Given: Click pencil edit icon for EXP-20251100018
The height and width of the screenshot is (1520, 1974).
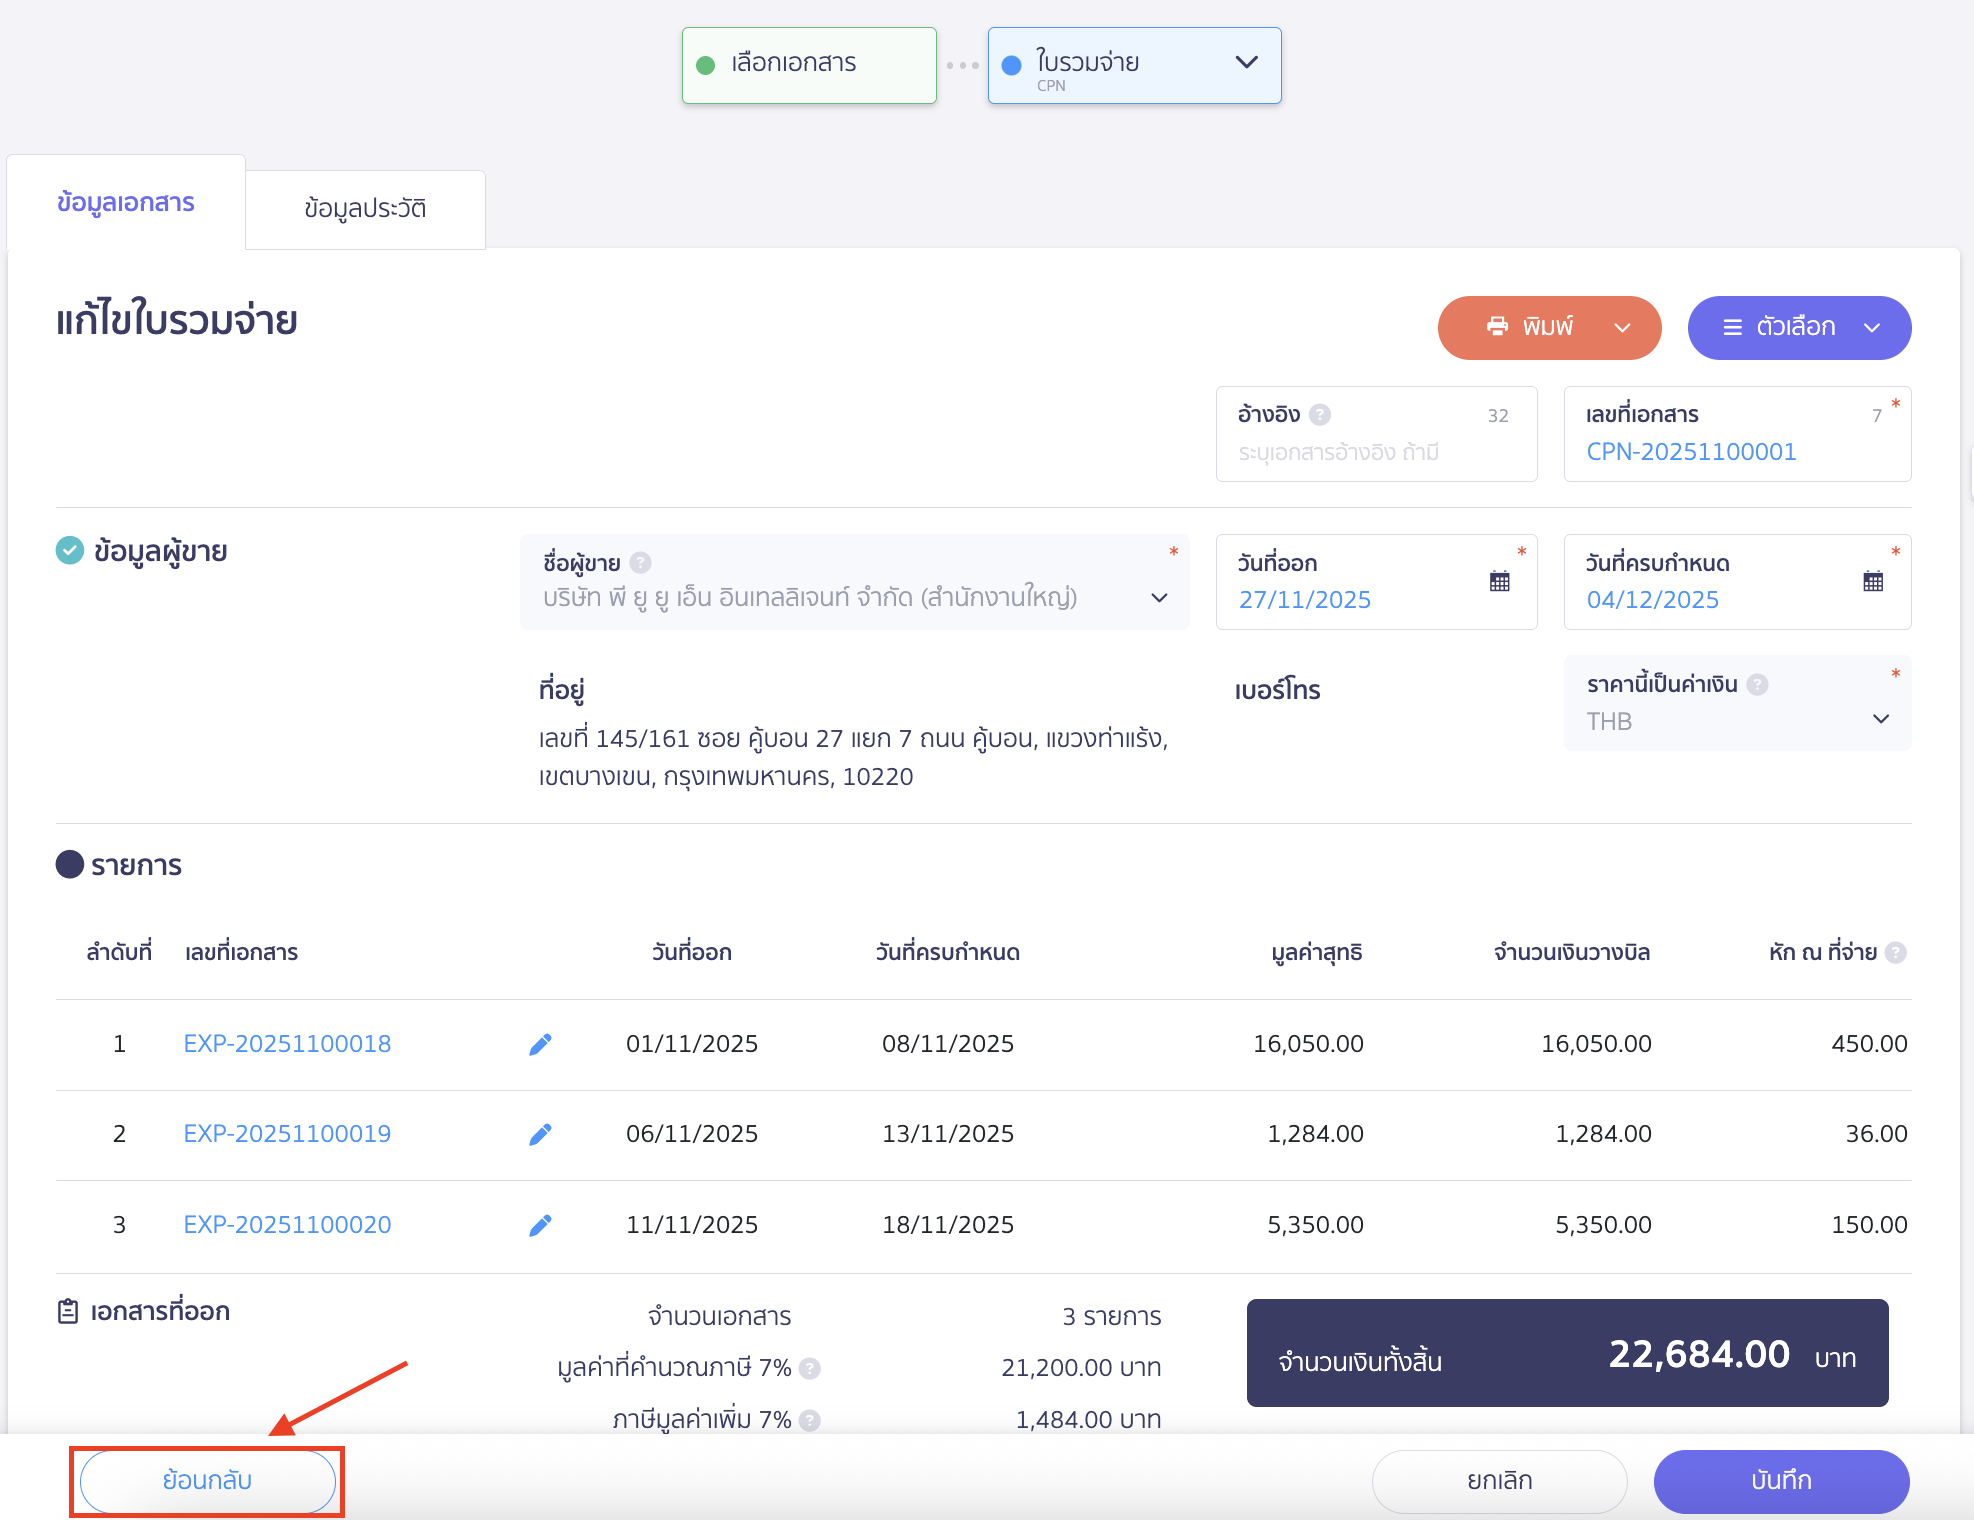Looking at the screenshot, I should pos(540,1045).
